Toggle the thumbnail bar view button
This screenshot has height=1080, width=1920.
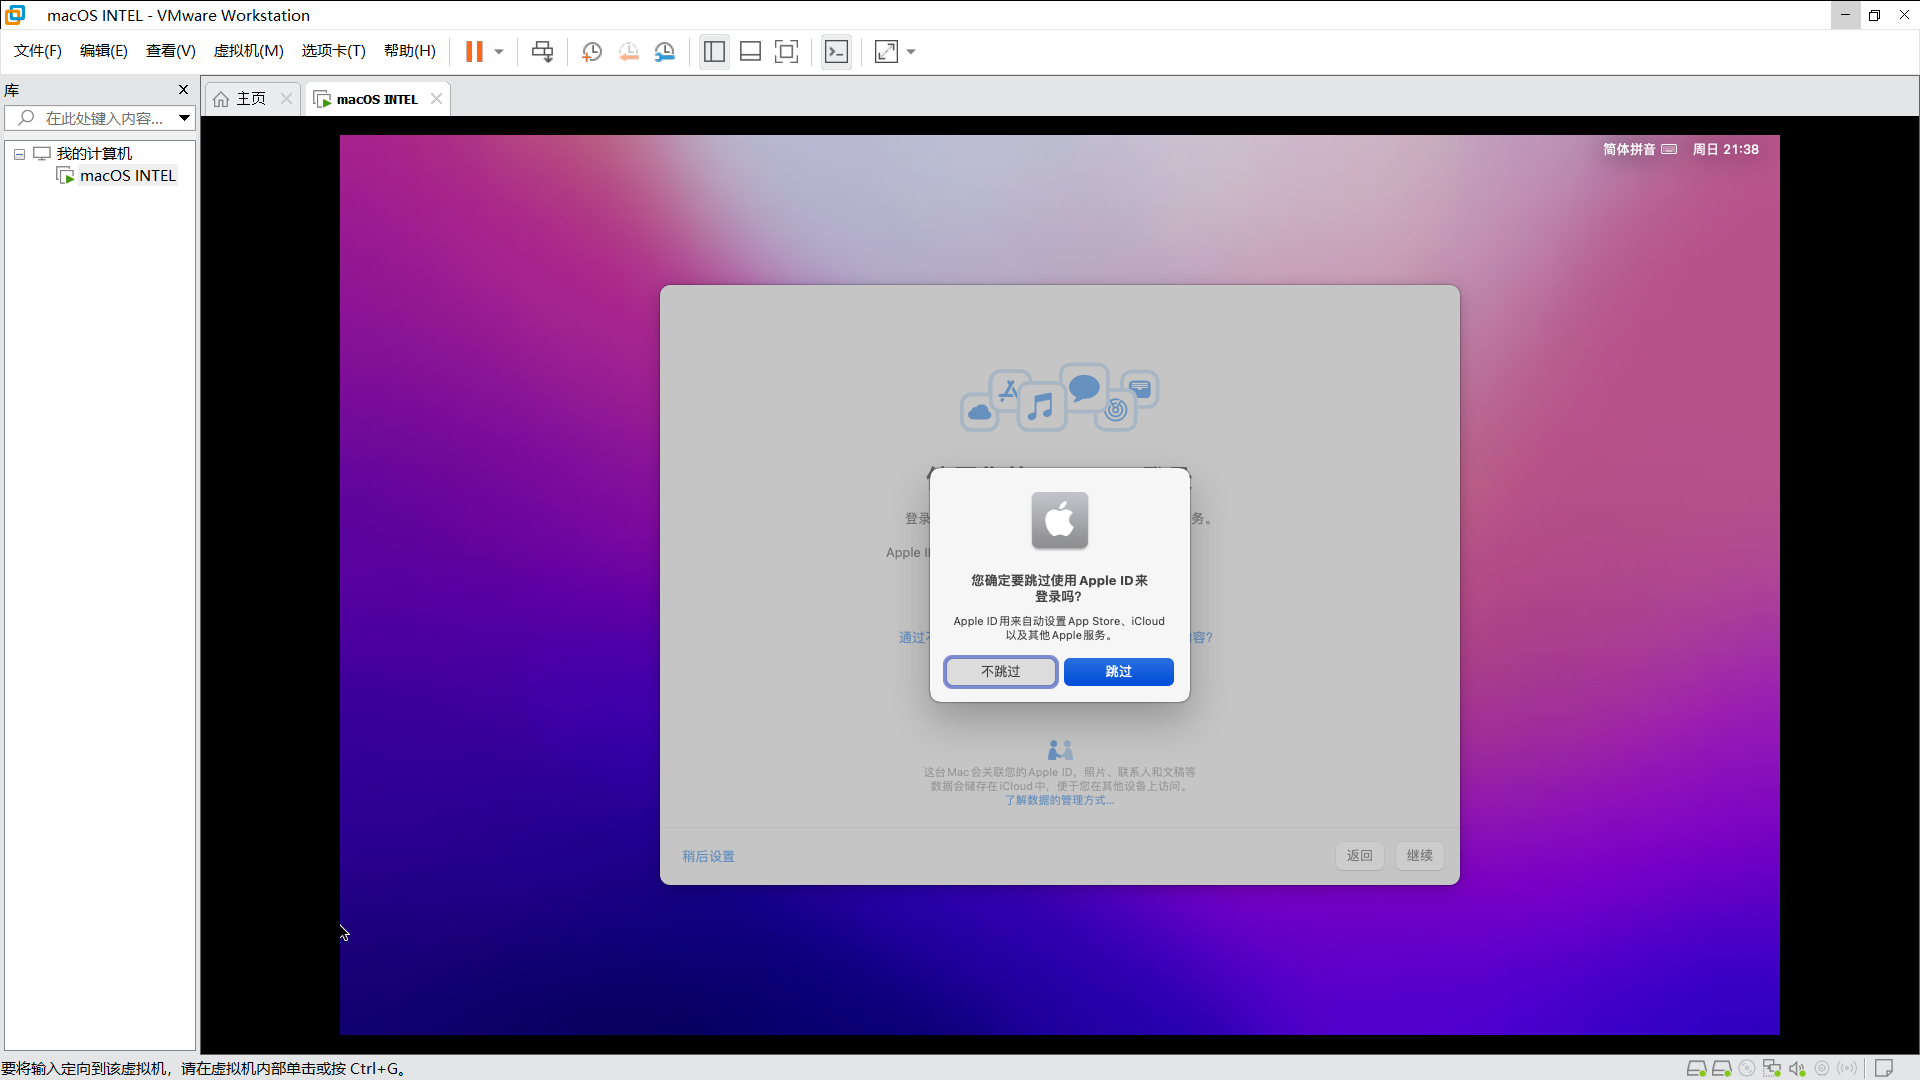[751, 52]
